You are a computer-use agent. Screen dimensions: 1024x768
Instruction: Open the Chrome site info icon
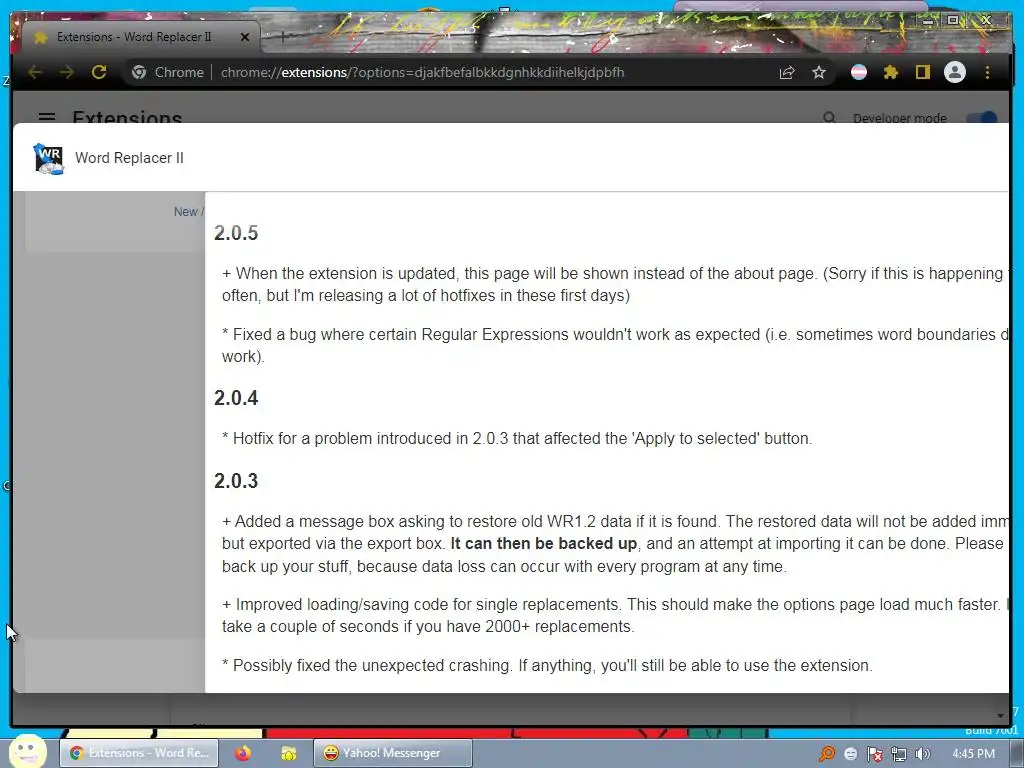(x=139, y=72)
